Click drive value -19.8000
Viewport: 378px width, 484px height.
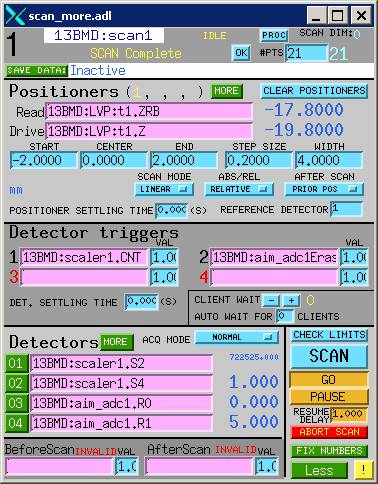304,130
